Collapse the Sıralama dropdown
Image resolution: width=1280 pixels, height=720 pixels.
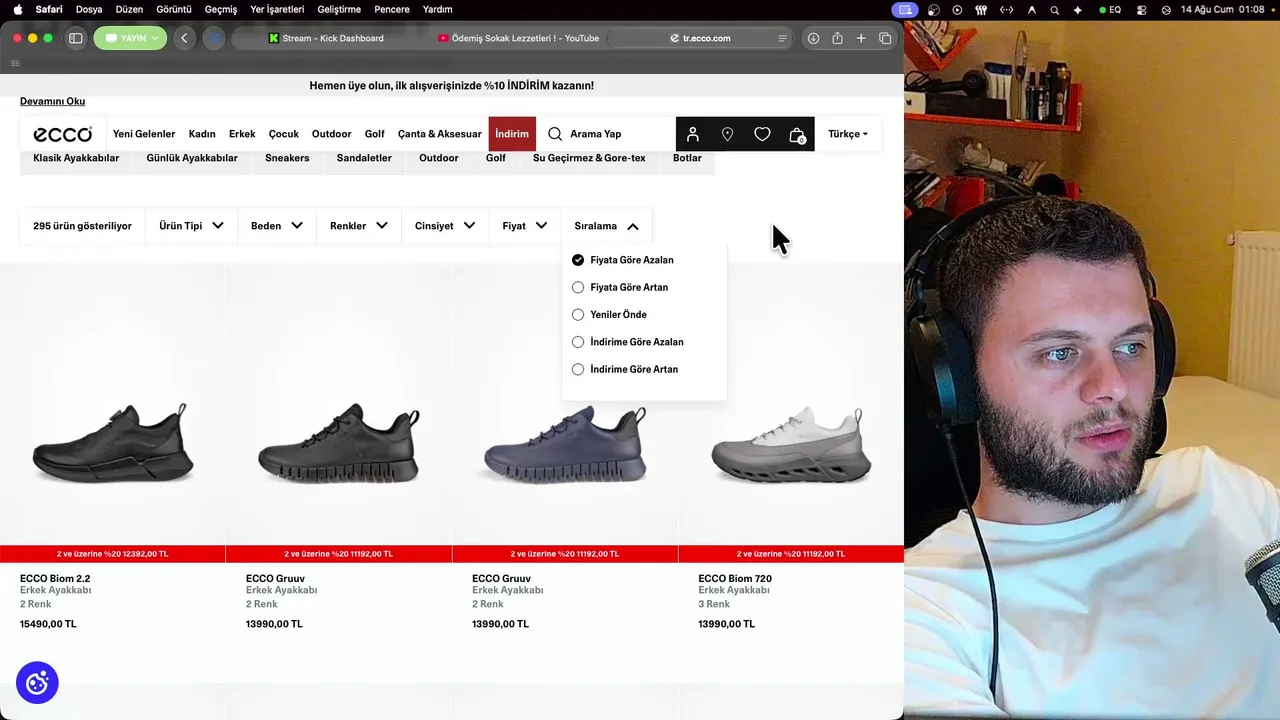(x=606, y=226)
